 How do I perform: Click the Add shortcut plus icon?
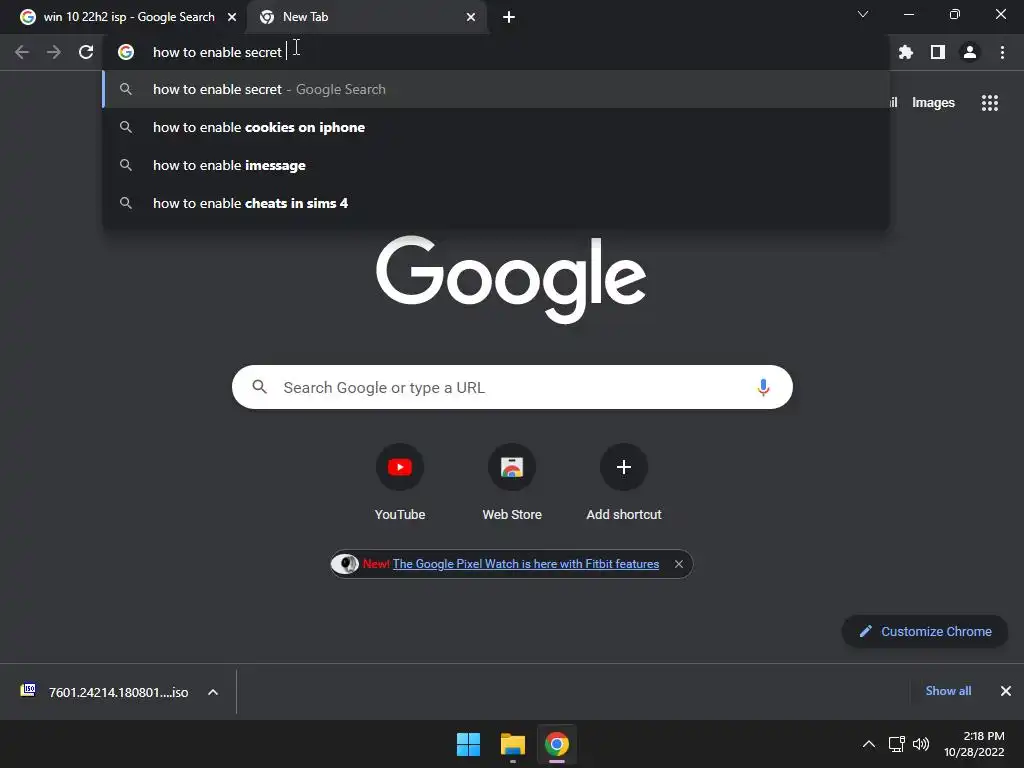point(624,467)
